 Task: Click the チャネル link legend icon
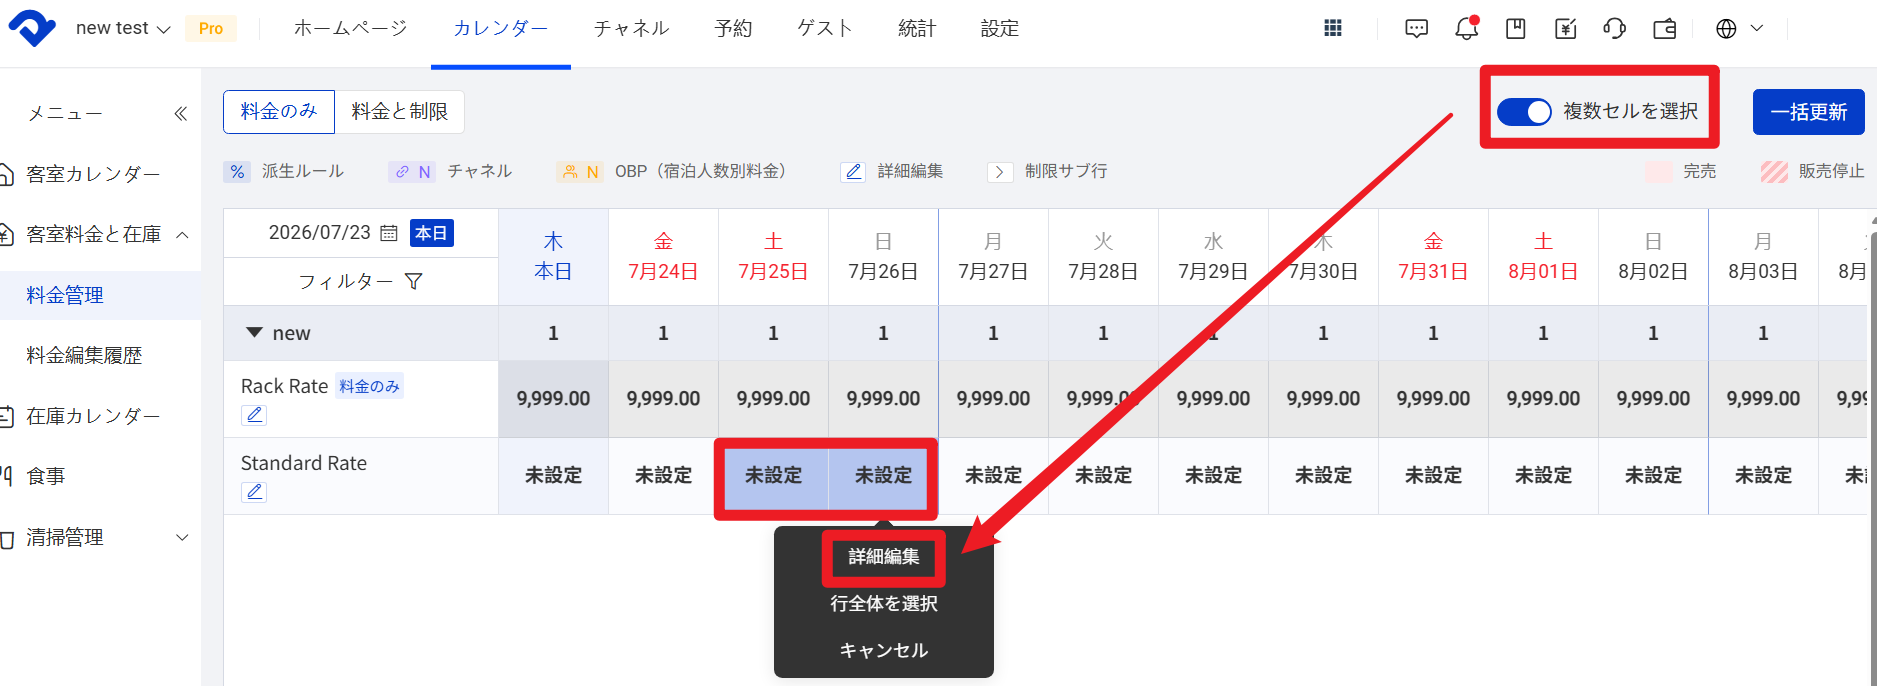click(x=412, y=172)
